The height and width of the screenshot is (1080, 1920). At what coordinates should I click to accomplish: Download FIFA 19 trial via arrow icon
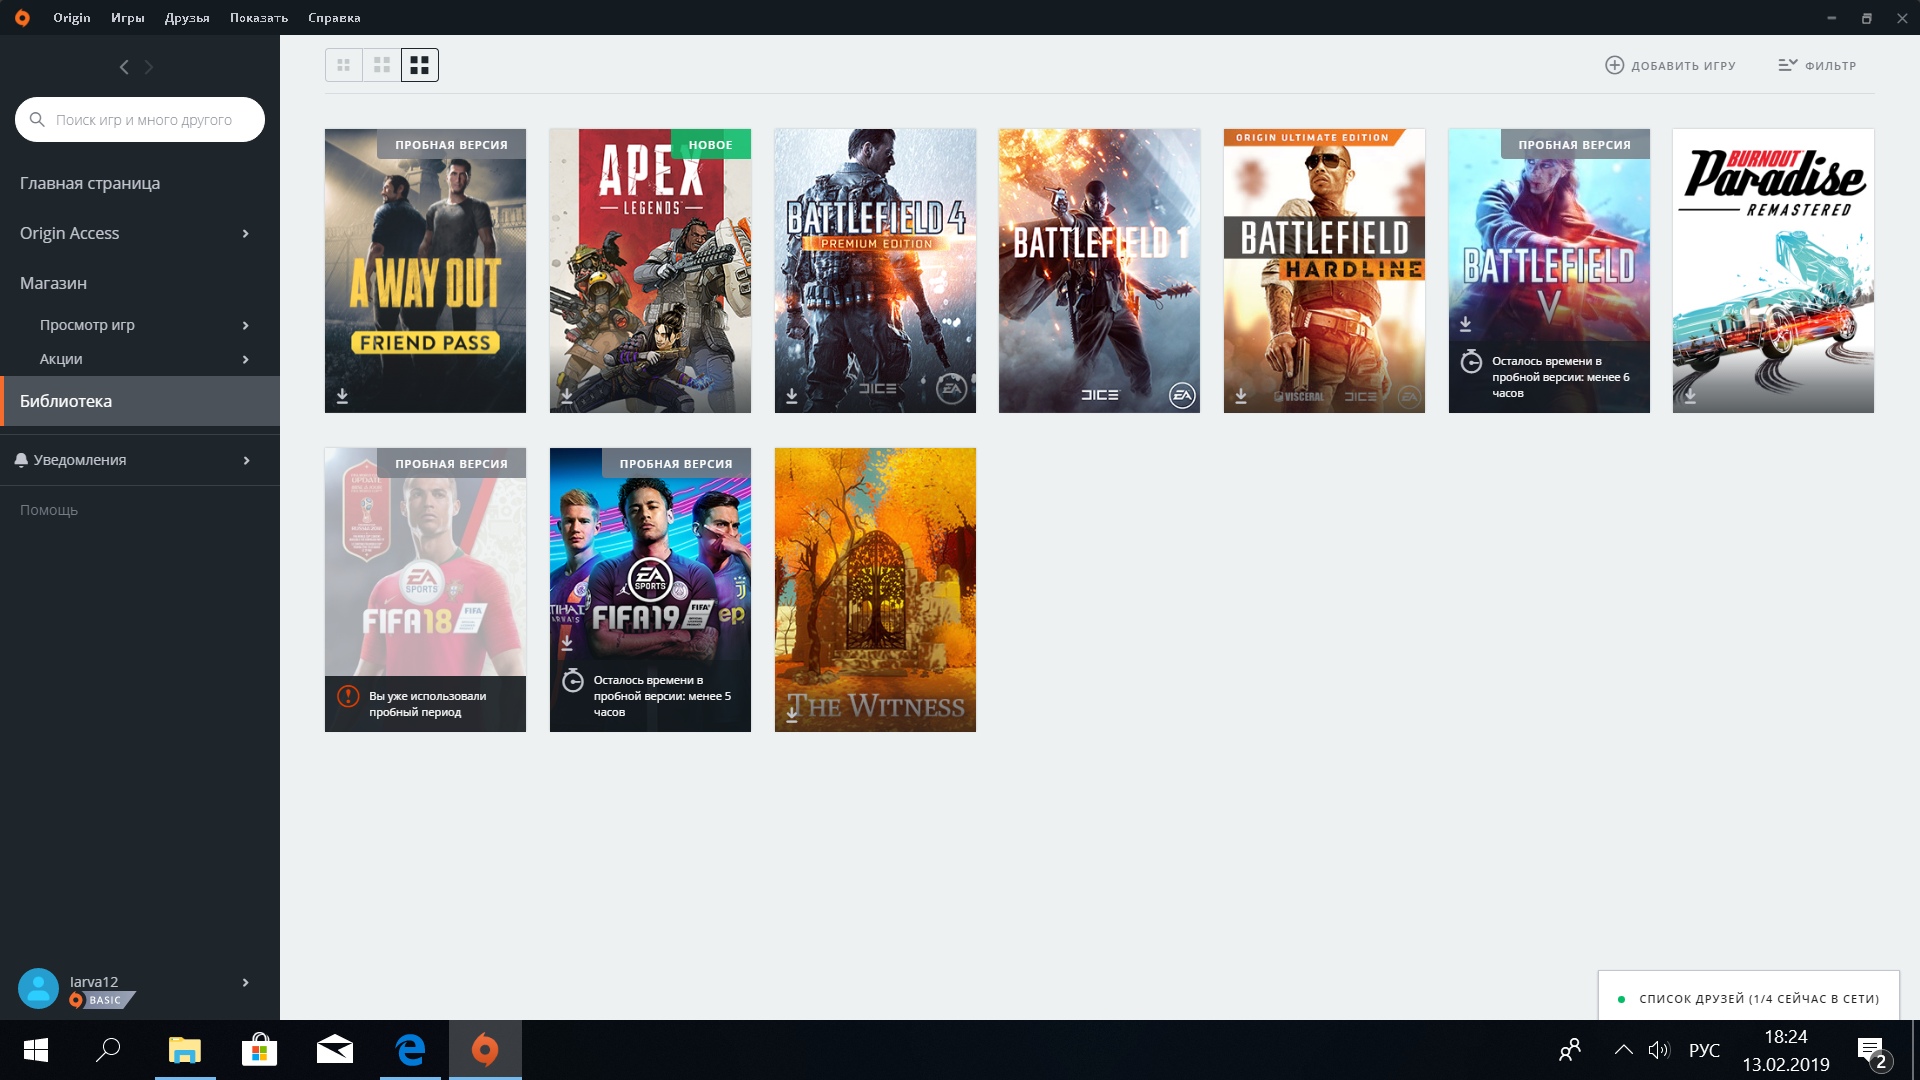(x=567, y=642)
